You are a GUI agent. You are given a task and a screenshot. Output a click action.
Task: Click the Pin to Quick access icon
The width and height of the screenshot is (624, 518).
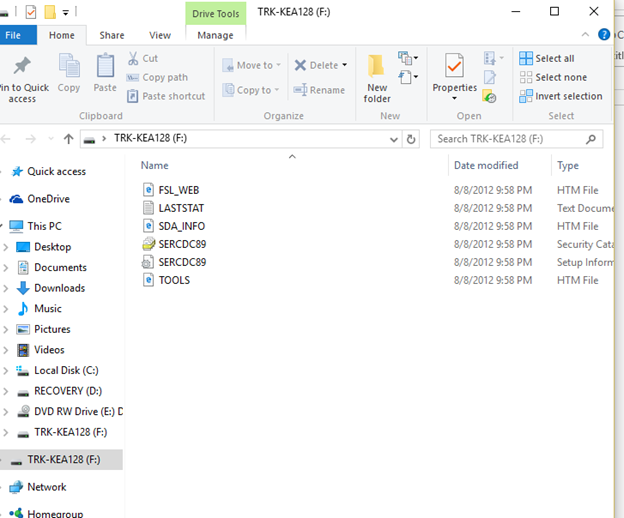tap(22, 66)
